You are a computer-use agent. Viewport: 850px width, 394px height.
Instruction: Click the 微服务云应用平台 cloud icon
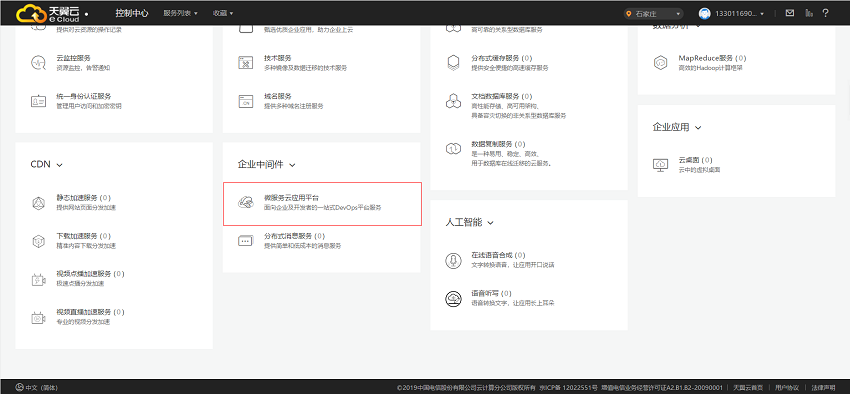[246, 203]
